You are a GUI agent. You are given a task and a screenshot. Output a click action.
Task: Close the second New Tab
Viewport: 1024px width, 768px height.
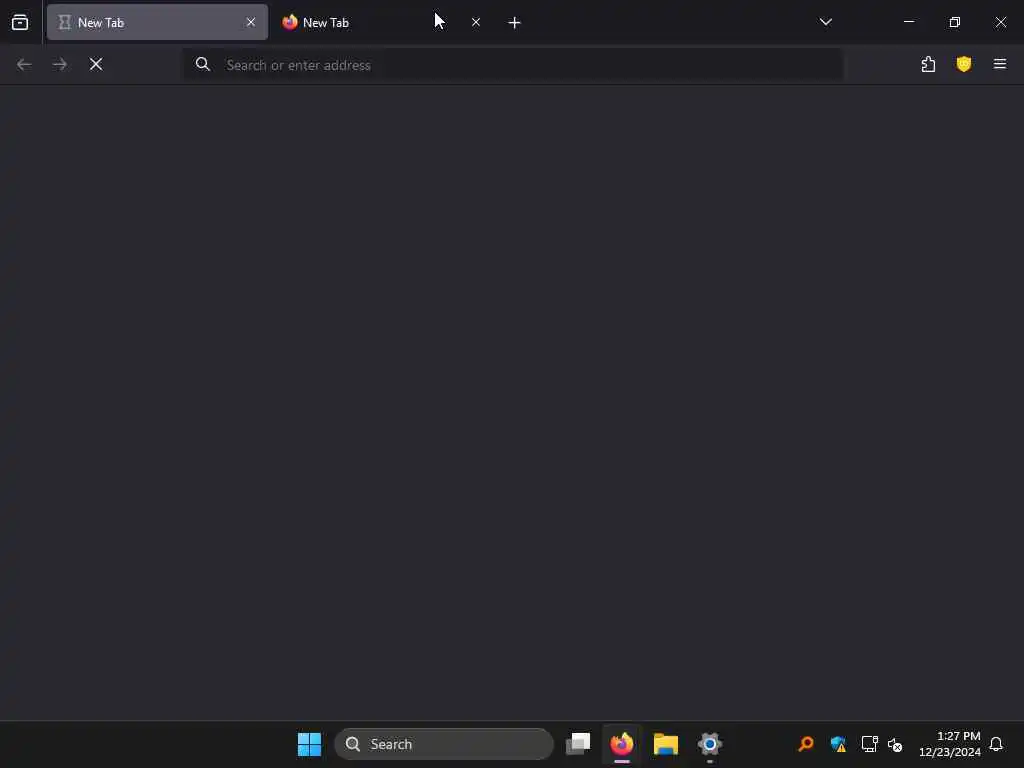click(476, 22)
